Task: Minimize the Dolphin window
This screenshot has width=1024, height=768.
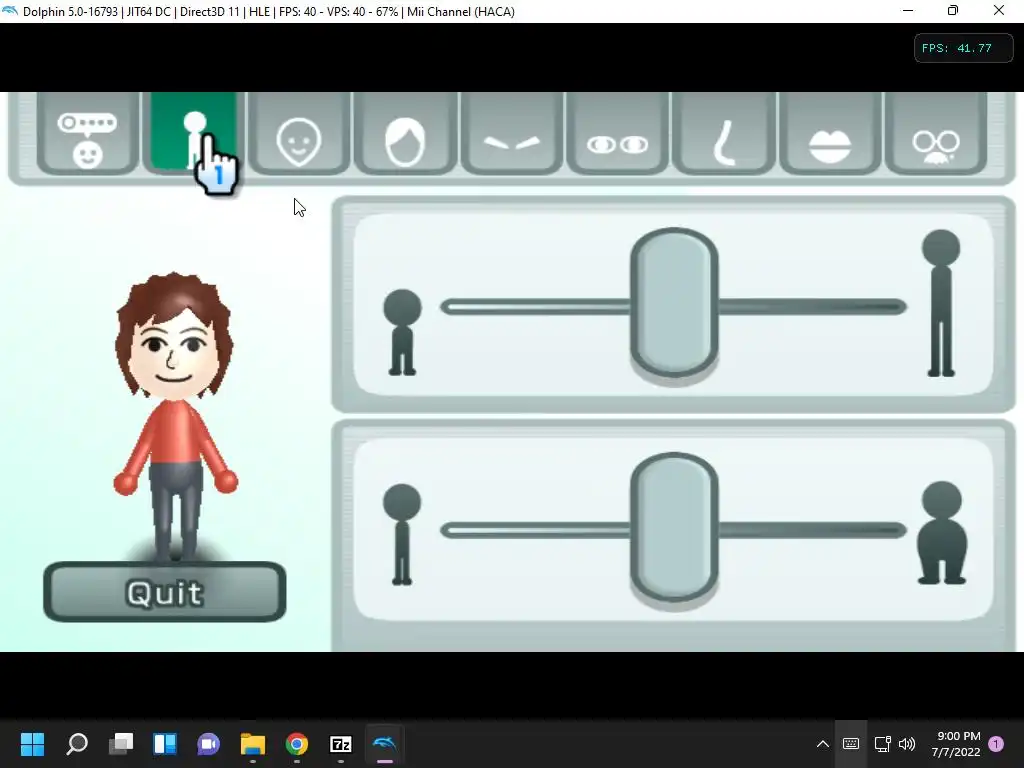Action: tap(908, 10)
